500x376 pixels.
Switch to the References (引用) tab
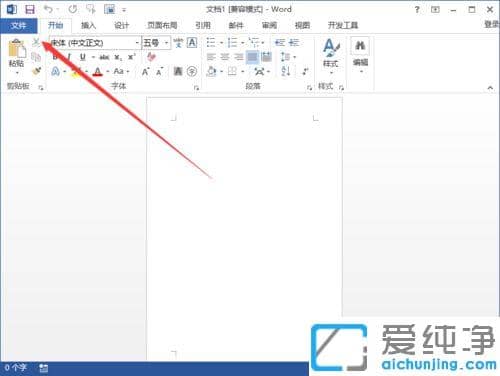(203, 25)
